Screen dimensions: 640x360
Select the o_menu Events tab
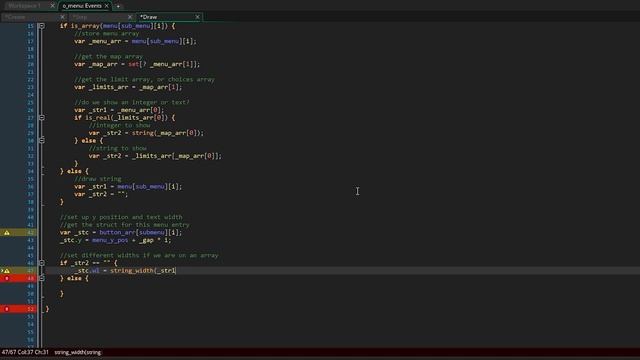click(82, 6)
